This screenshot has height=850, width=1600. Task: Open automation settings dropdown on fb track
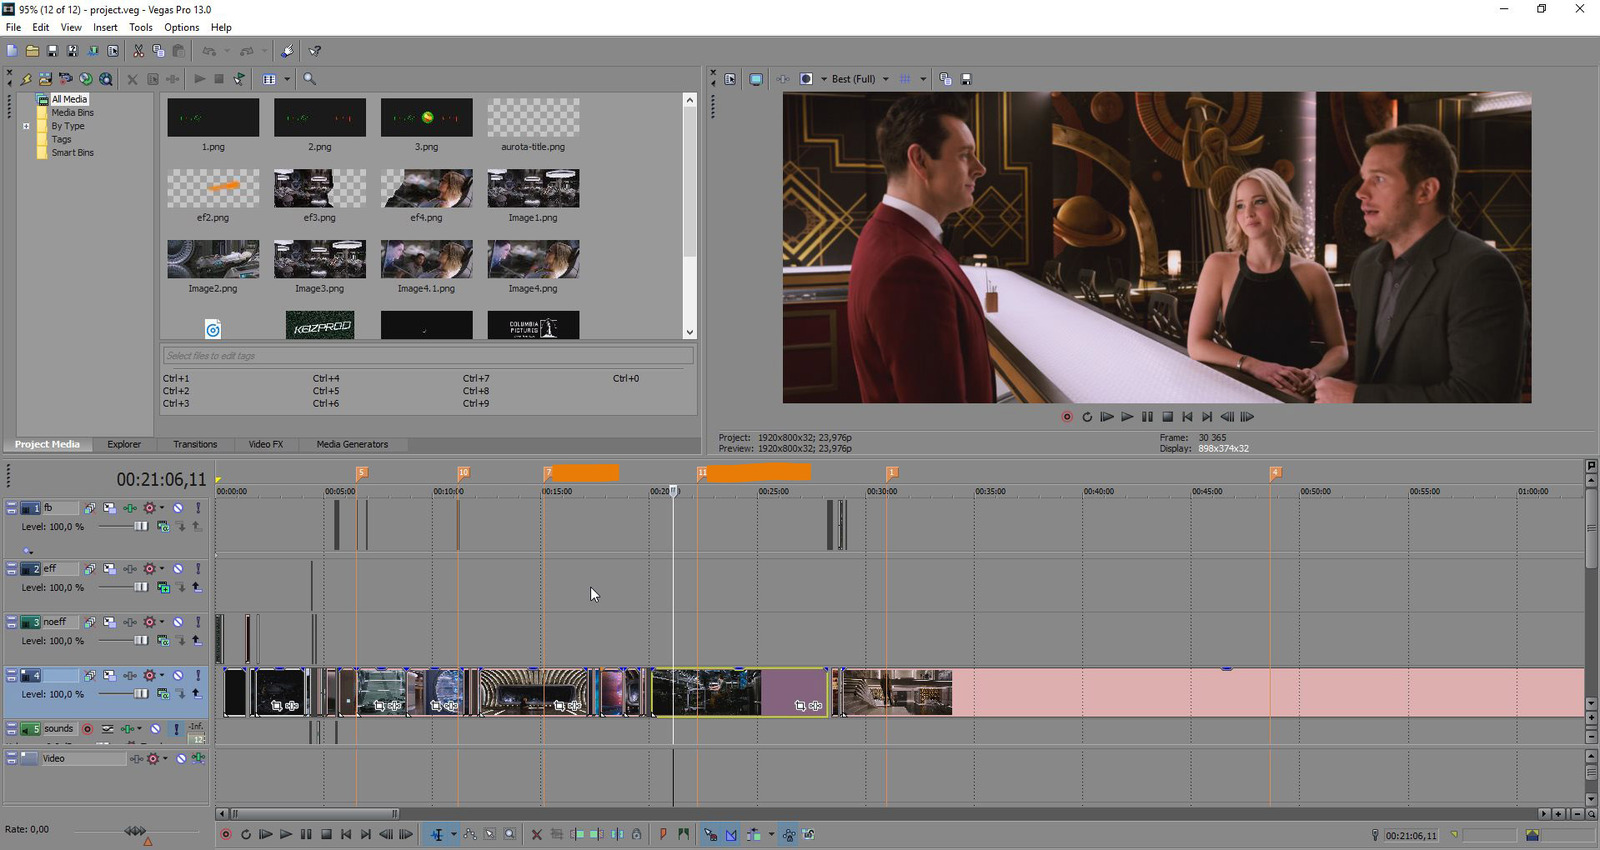tap(161, 508)
